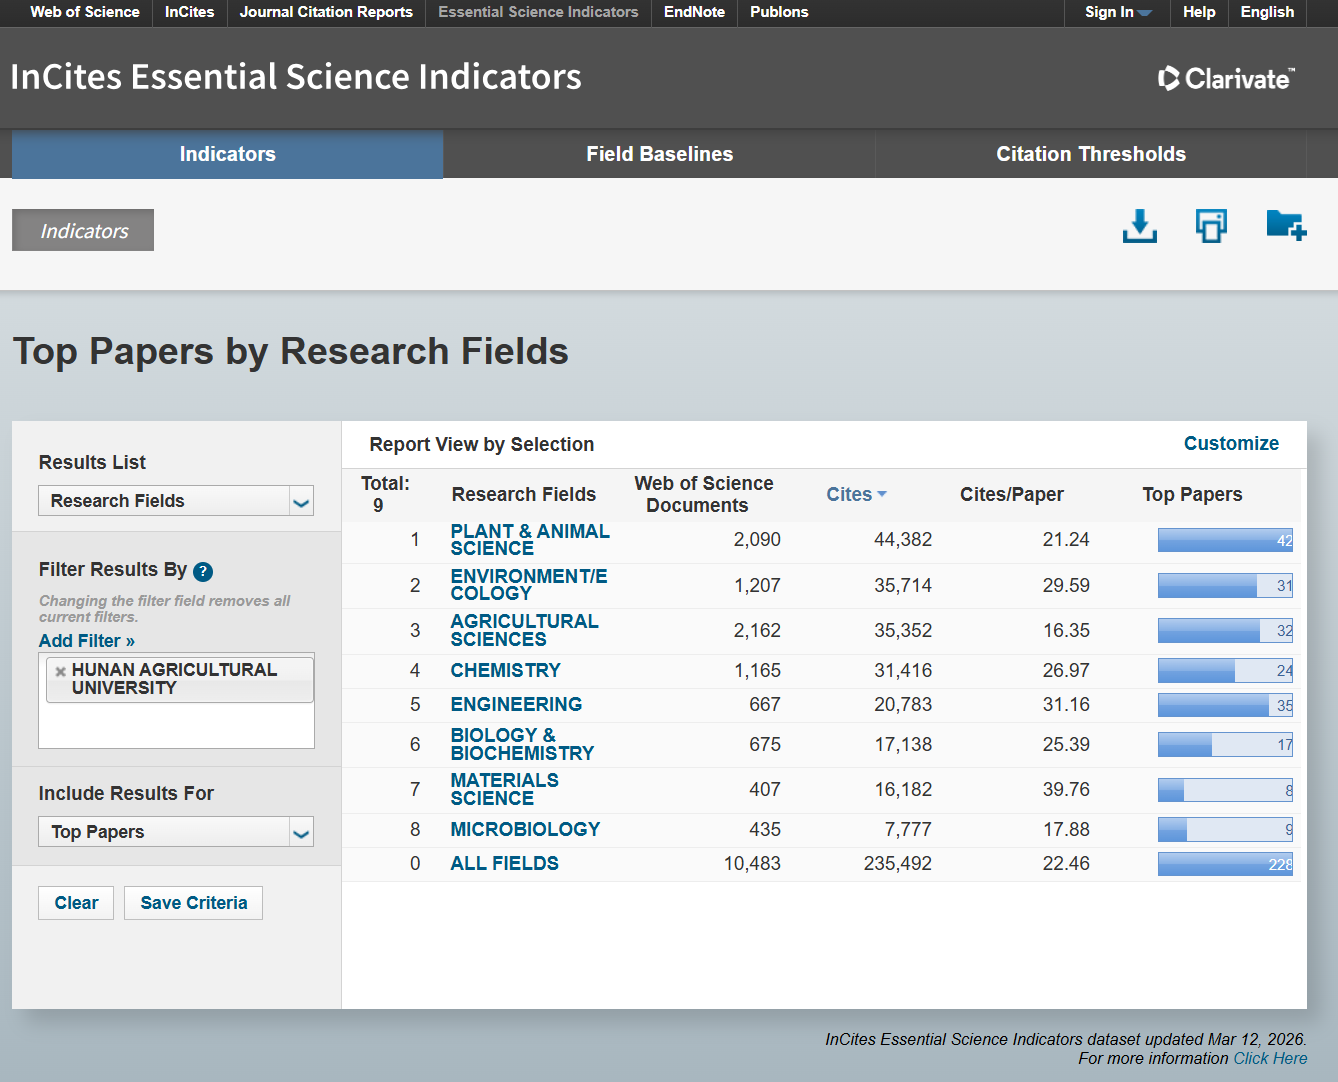Open the Filter Results By help icon
The width and height of the screenshot is (1338, 1082).
(203, 571)
